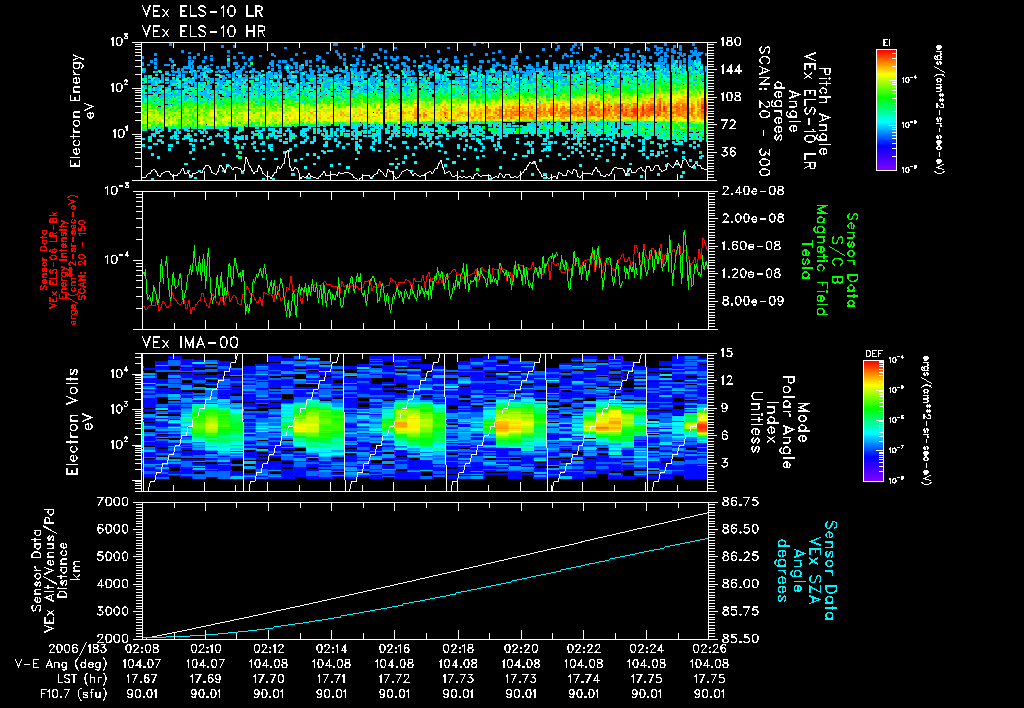Select the VEx IMA-00 panel title
Viewport: 1024px width, 708px height.
click(190, 342)
